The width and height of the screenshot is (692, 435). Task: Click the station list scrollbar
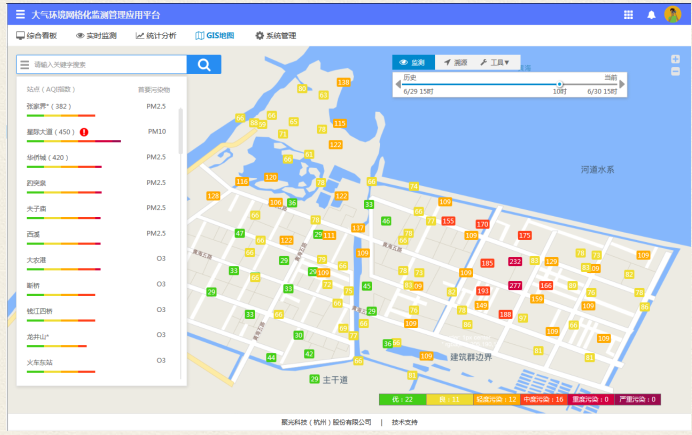(181, 131)
